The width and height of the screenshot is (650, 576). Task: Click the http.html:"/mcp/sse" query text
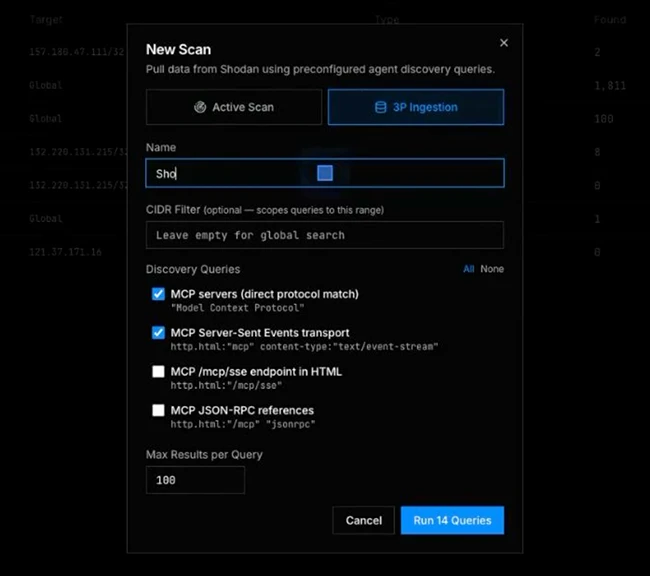(226, 385)
